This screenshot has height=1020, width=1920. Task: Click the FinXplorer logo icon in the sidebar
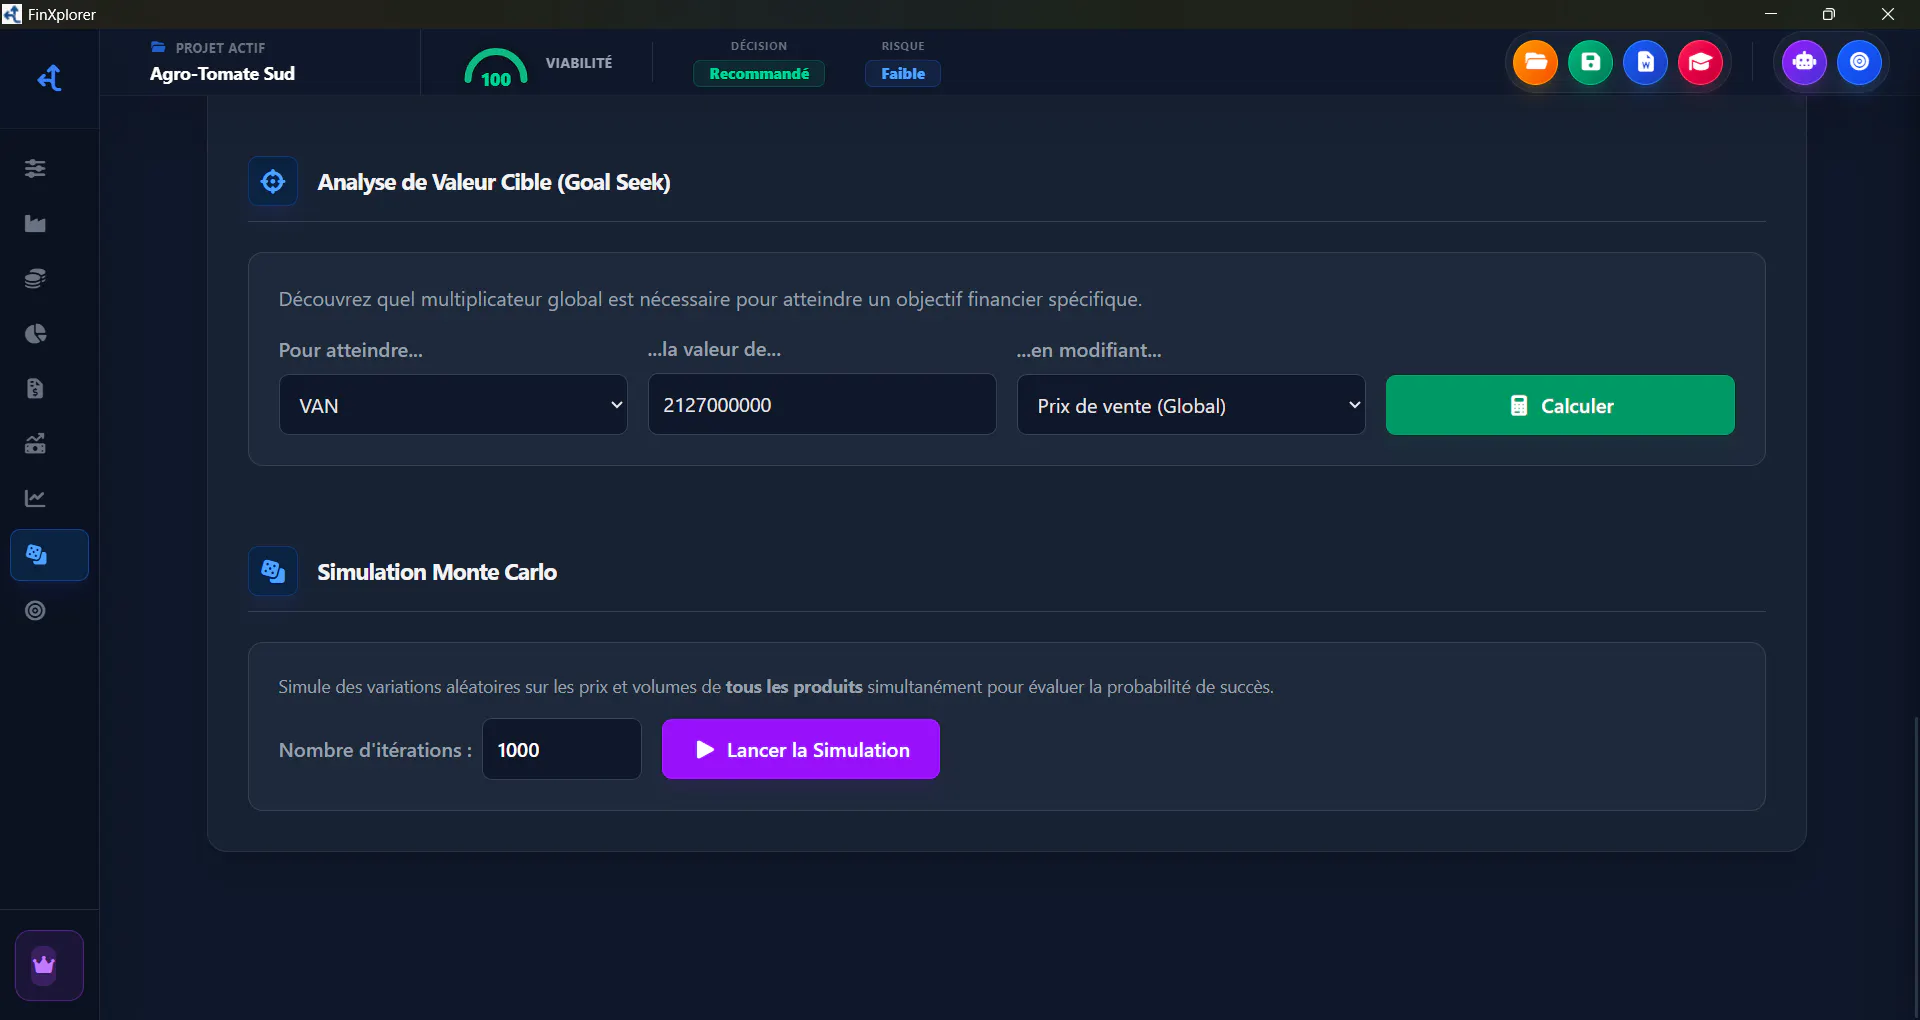click(49, 78)
